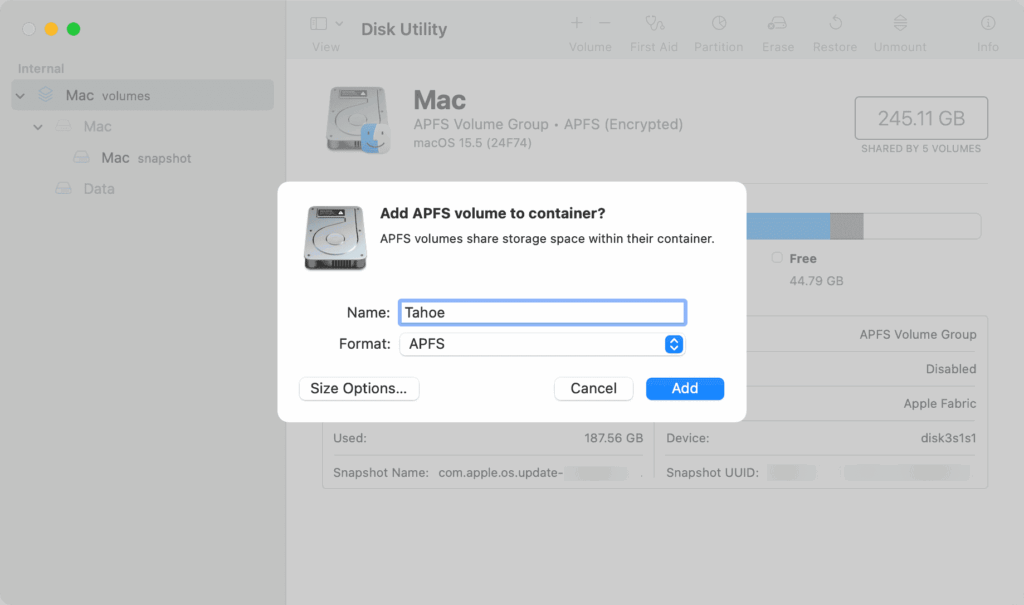
Task: Click the add Volume plus icon
Action: [x=577, y=23]
